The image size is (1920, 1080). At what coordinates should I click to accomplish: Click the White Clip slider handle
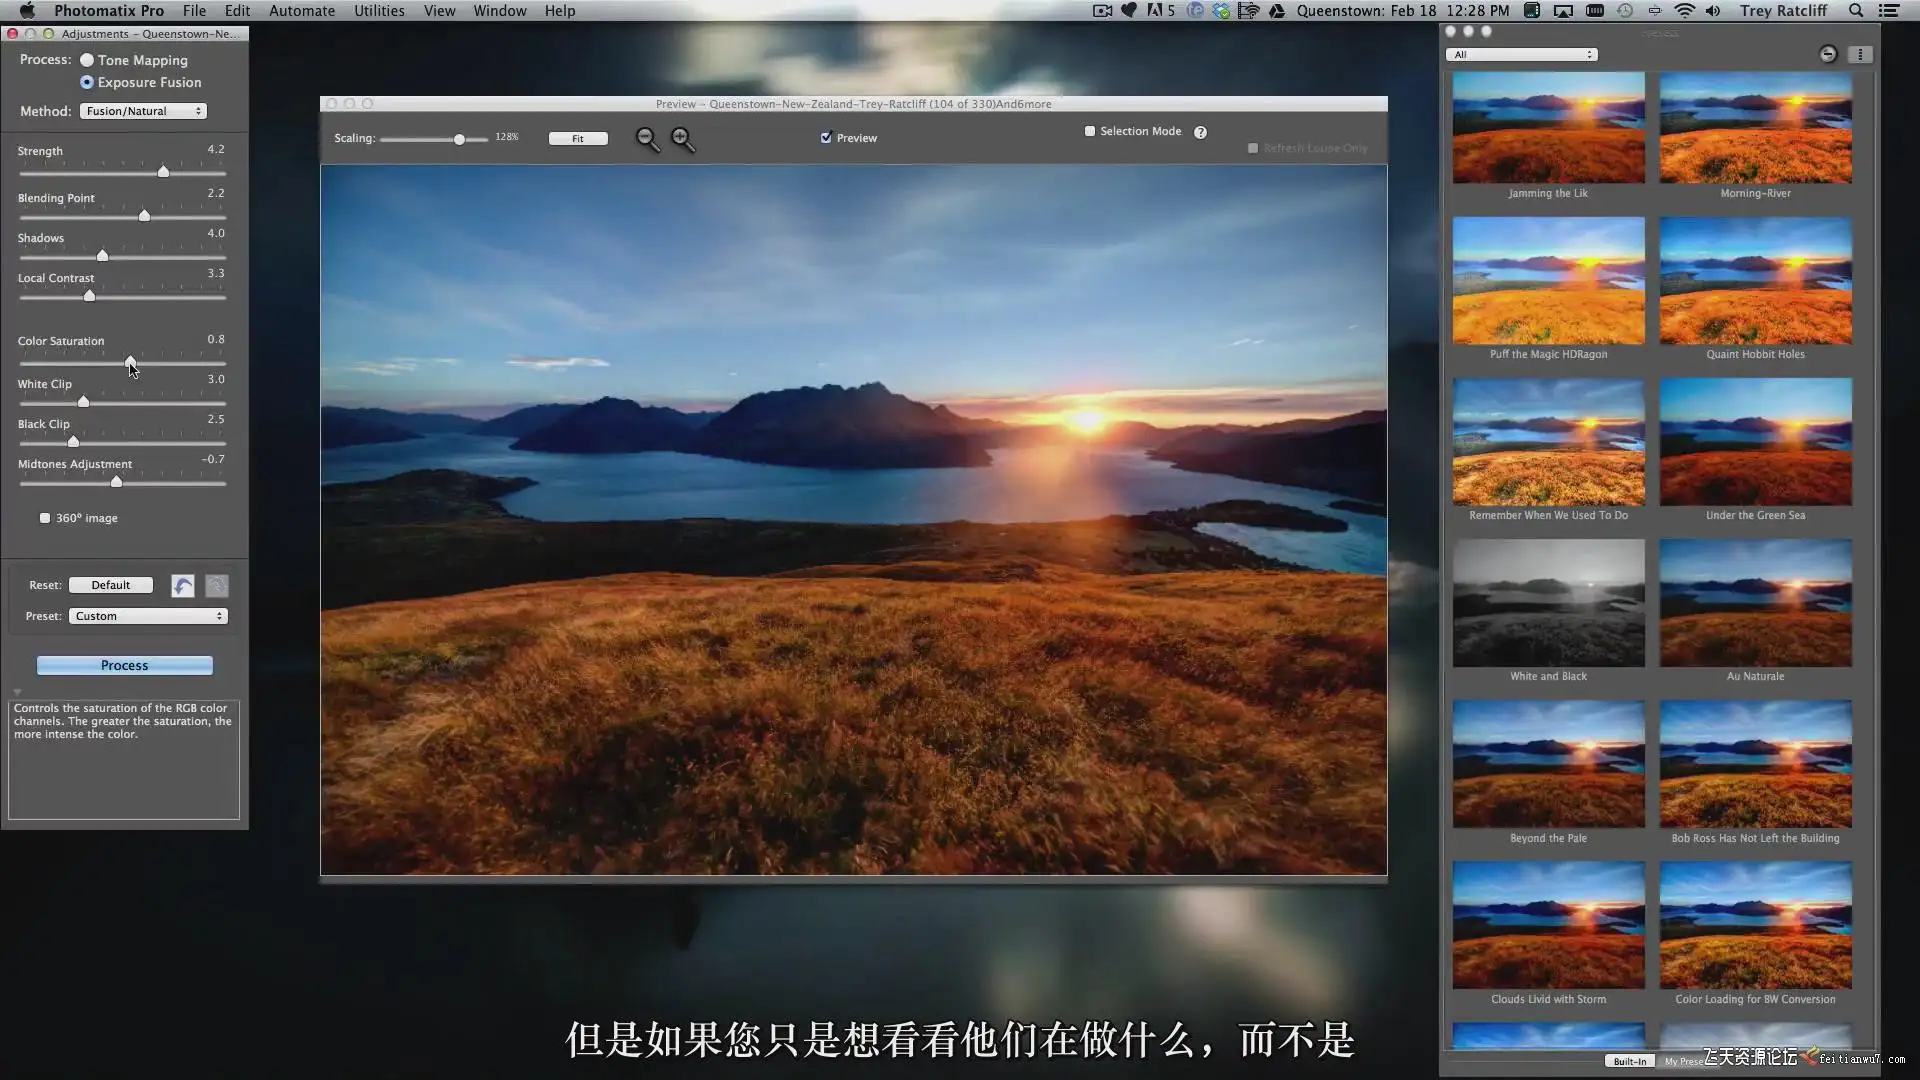(x=83, y=402)
